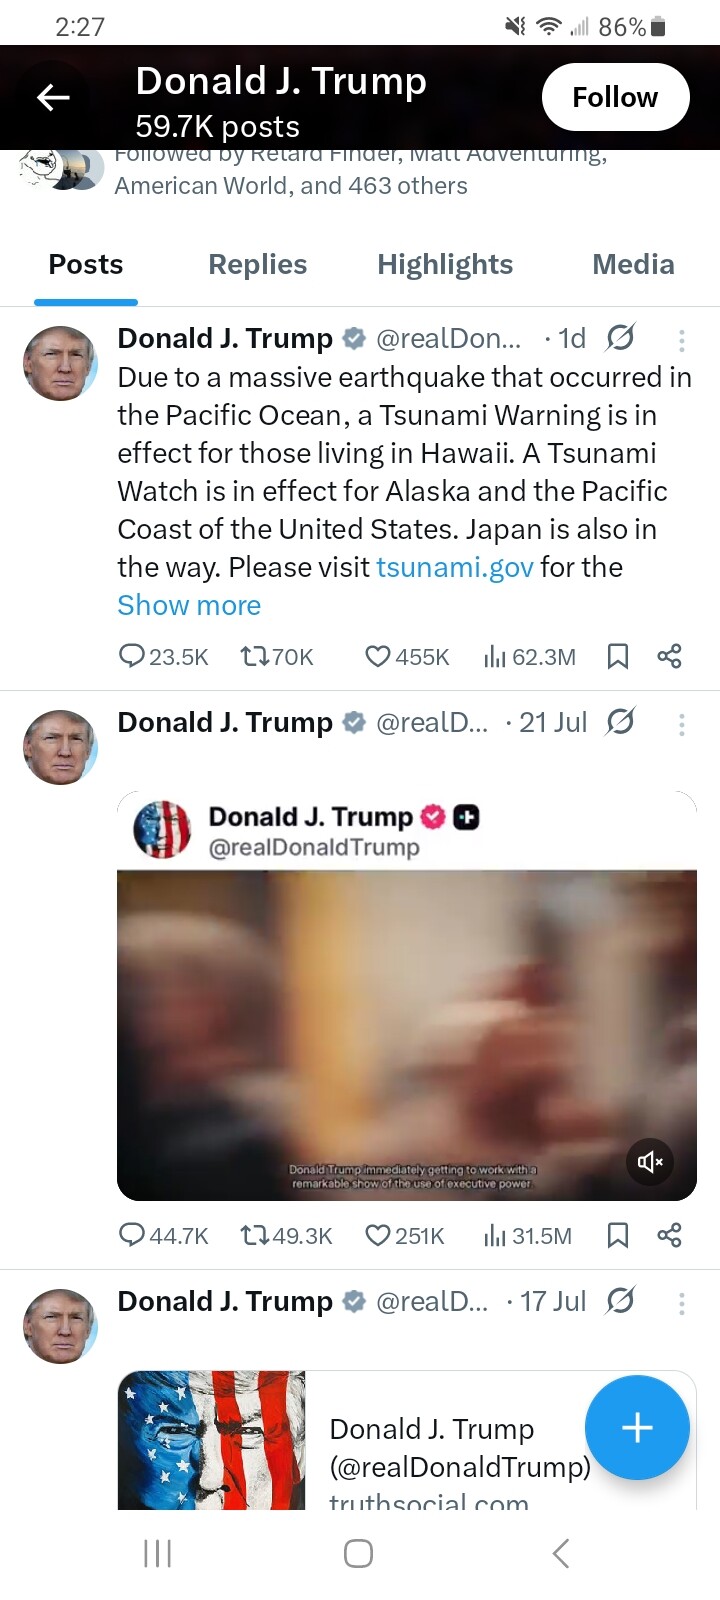The height and width of the screenshot is (1600, 720).
Task: Follow Donald J. Trump account
Action: (615, 97)
